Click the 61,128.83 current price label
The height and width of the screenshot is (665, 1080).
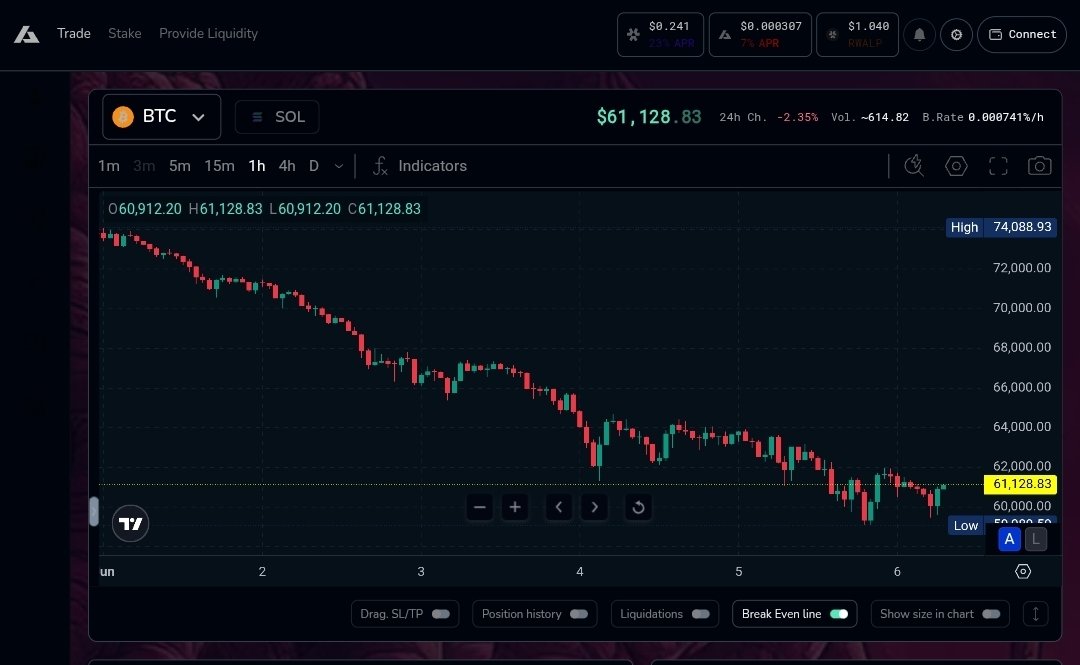tap(1021, 484)
